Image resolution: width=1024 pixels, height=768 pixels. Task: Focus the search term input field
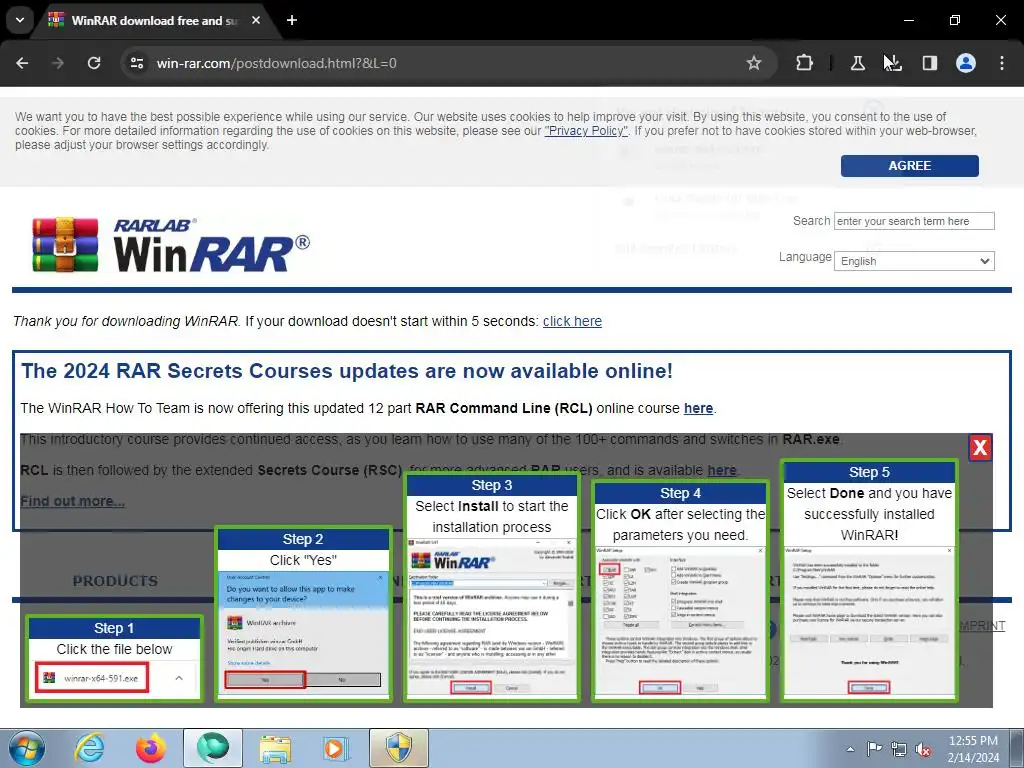914,221
